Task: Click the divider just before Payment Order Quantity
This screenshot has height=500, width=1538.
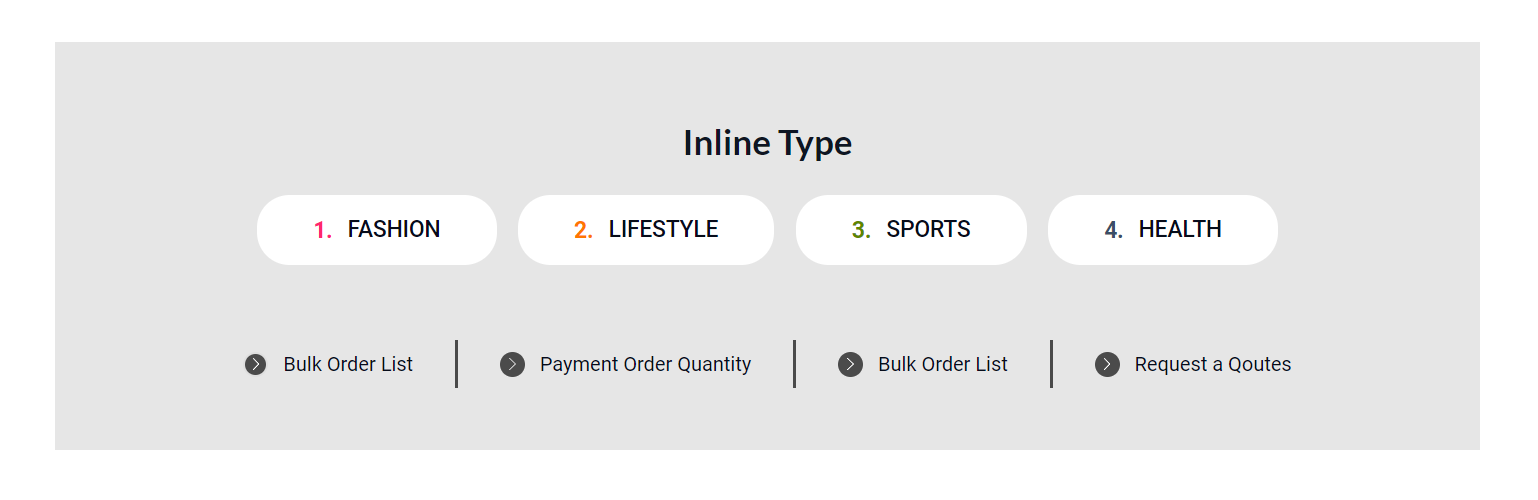Action: tap(456, 364)
